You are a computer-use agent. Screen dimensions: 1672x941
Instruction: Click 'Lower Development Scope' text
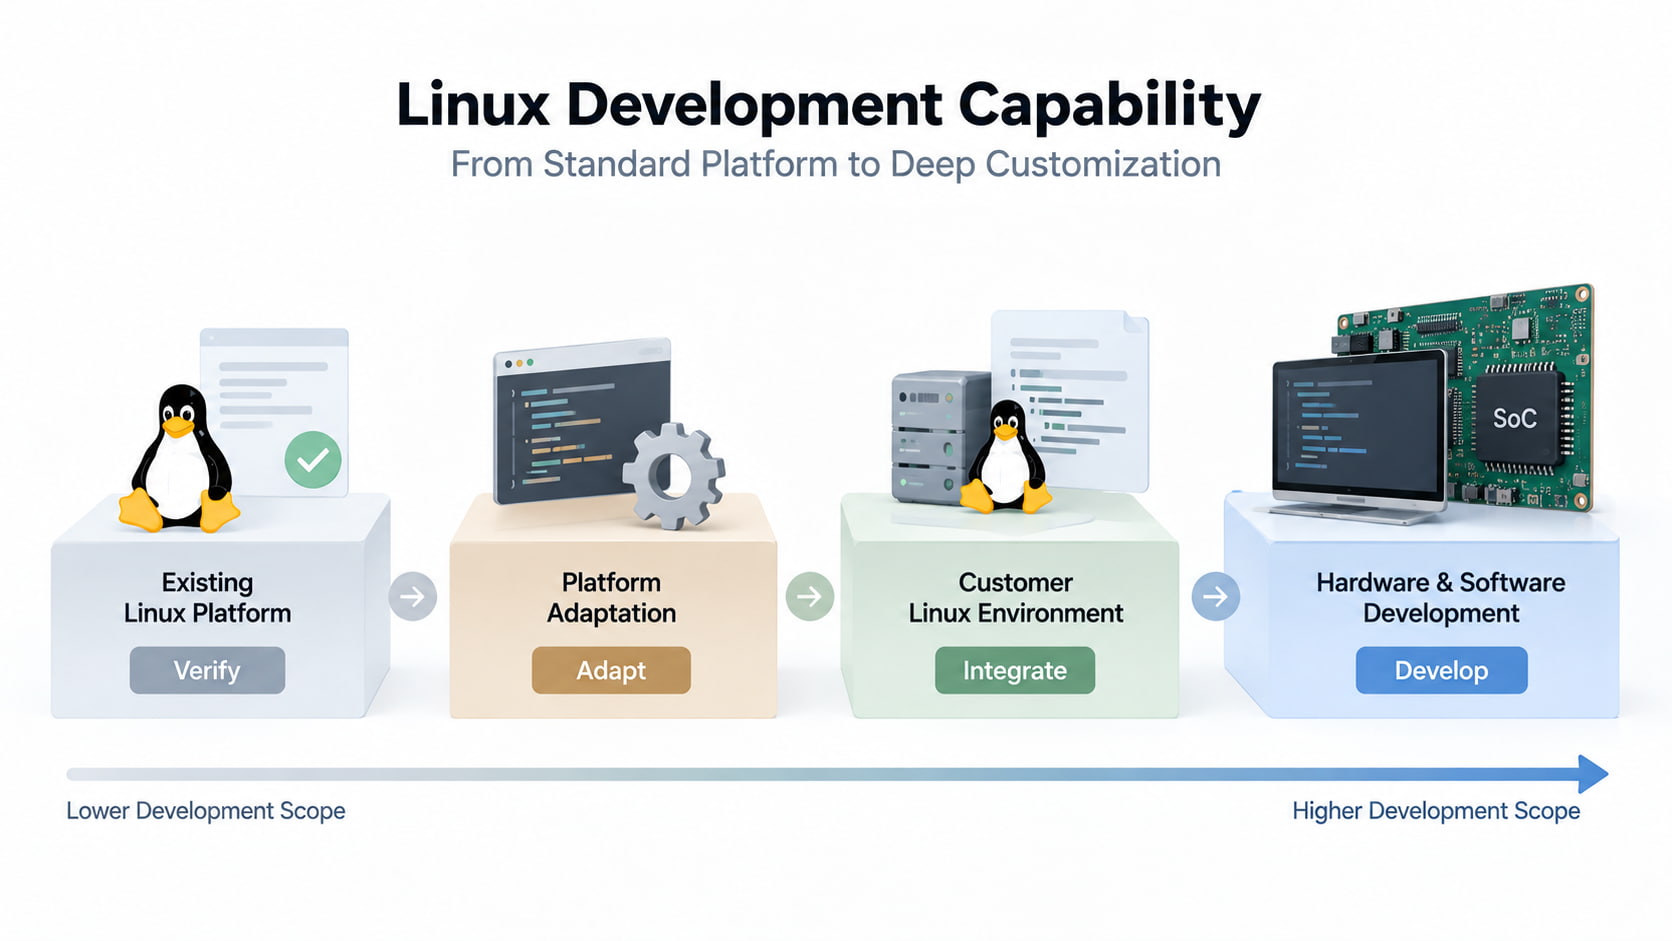[x=206, y=811]
